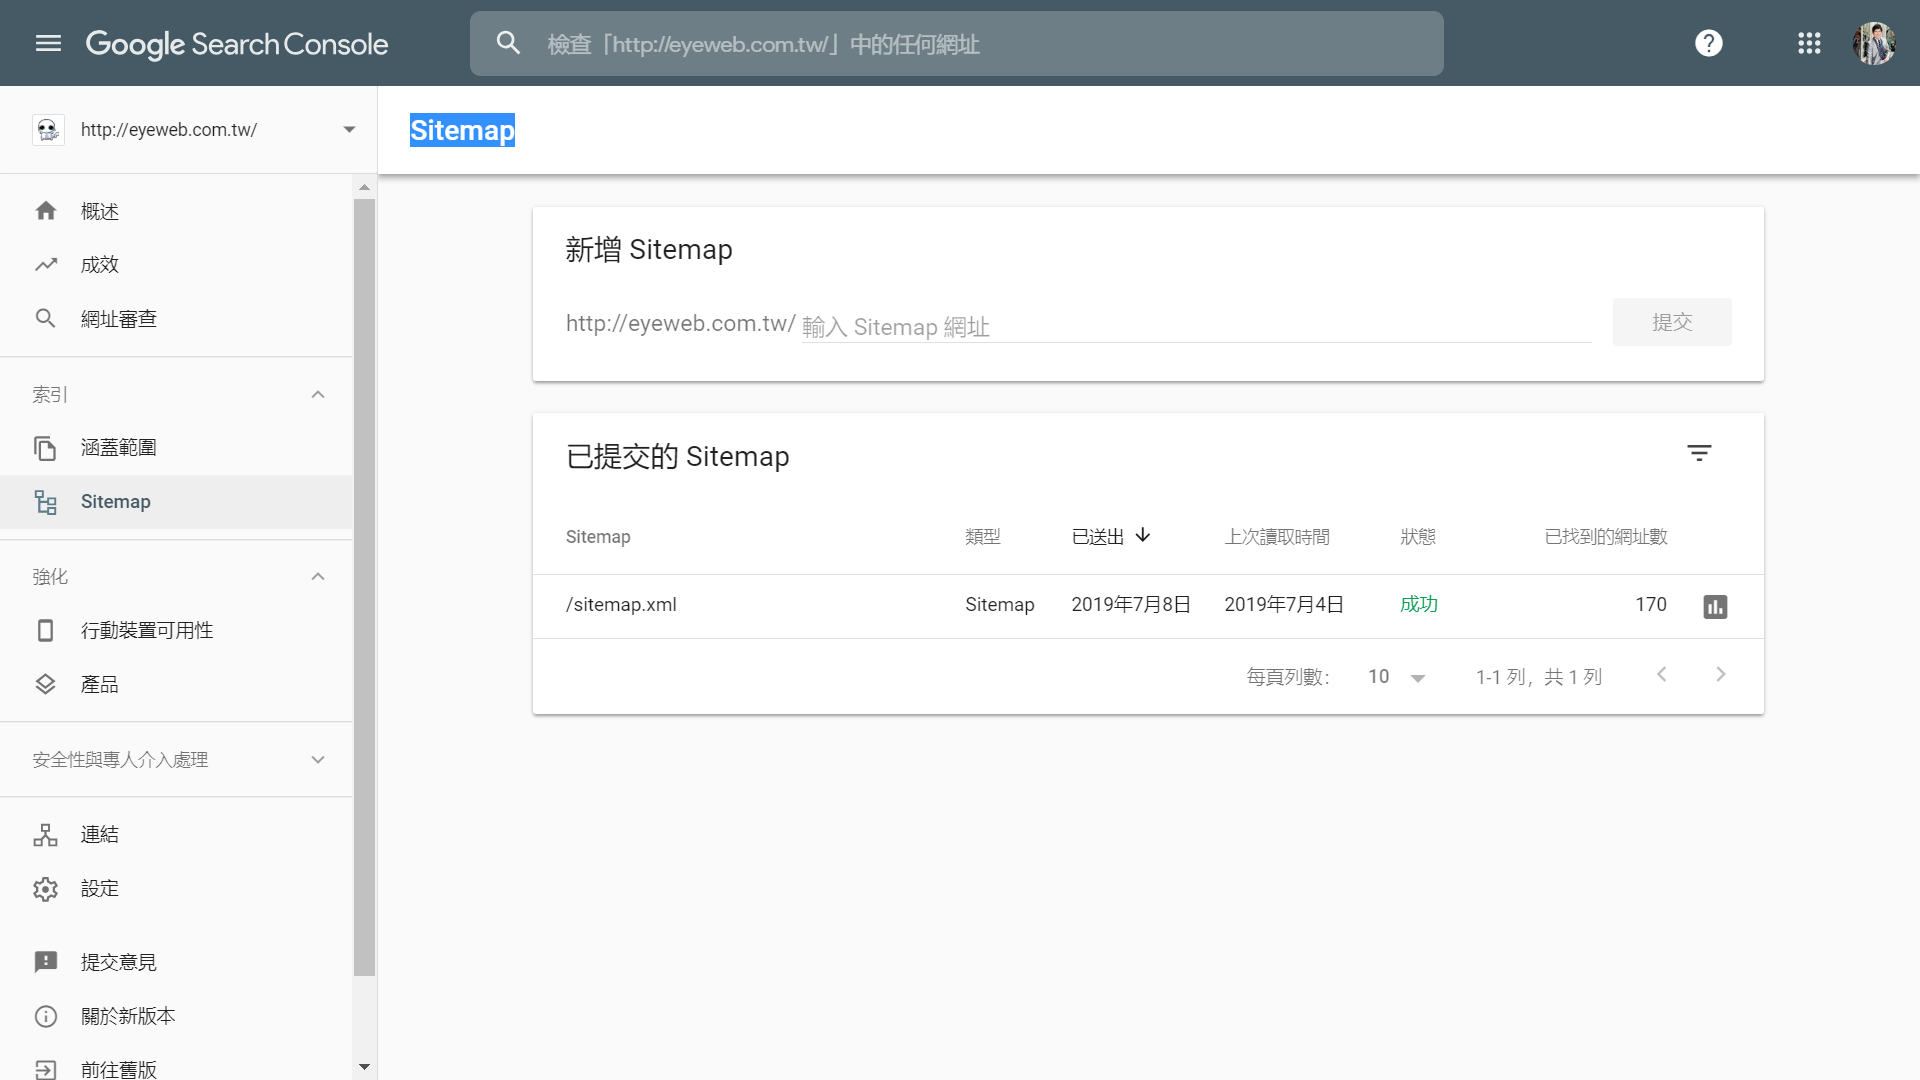
Task: Sort by 已送出 column header
Action: (1098, 537)
